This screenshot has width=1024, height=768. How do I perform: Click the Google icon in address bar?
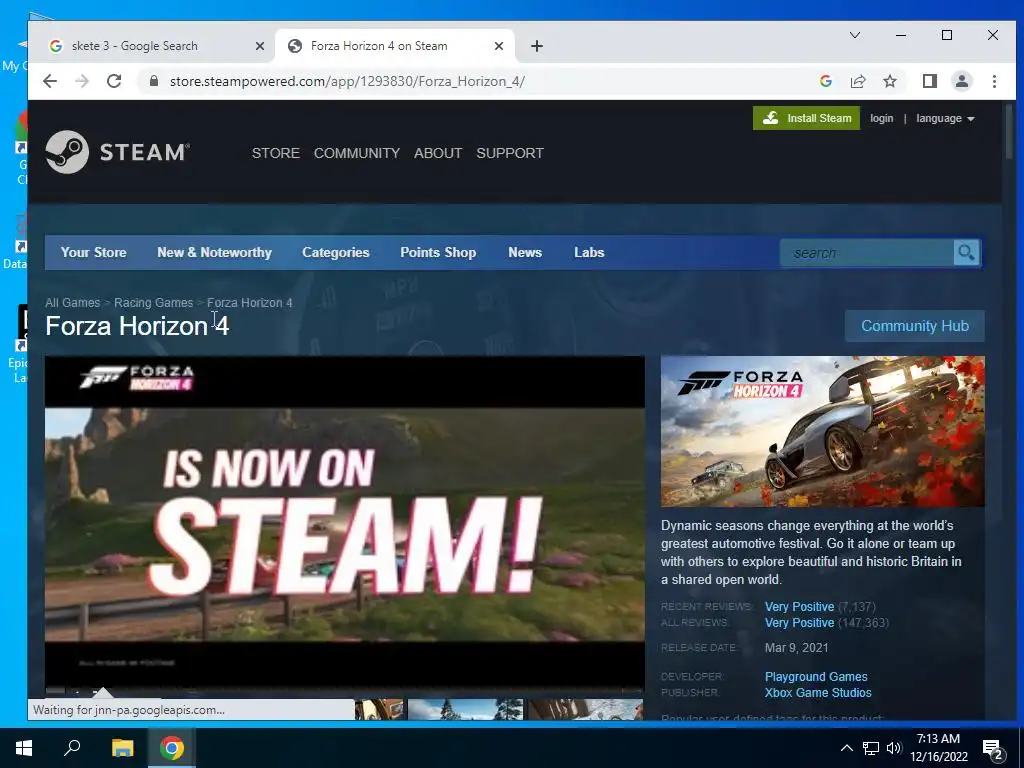click(825, 81)
